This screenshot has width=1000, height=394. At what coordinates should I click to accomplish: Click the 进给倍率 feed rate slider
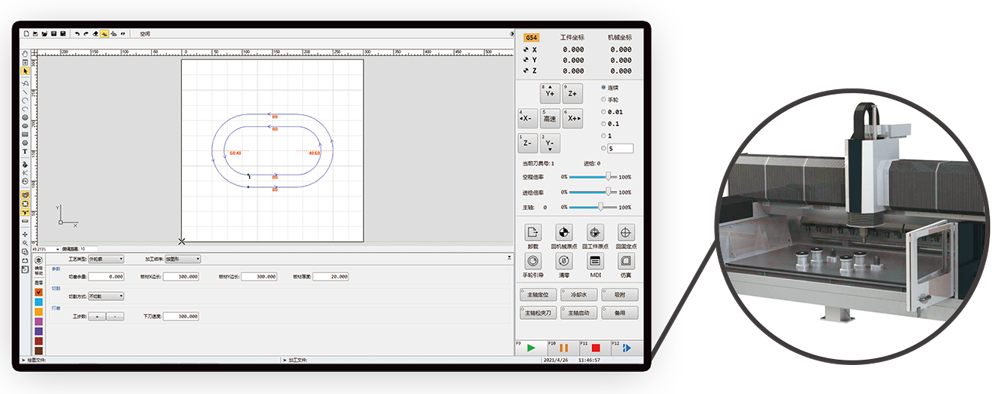coord(593,192)
